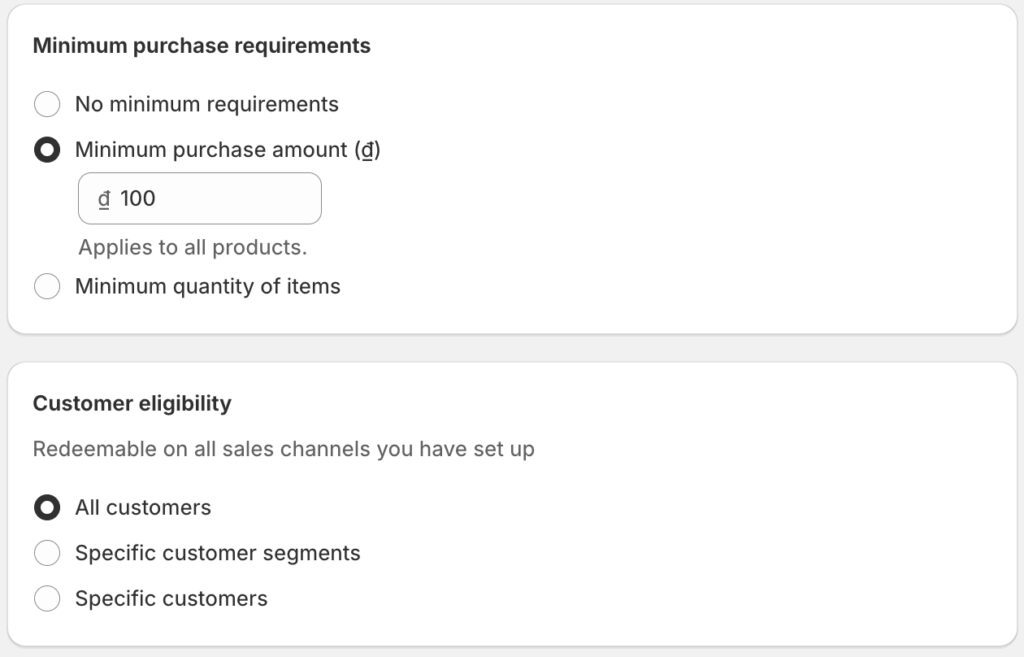
Task: Pick the Specific customers radio circle
Action: (47, 599)
